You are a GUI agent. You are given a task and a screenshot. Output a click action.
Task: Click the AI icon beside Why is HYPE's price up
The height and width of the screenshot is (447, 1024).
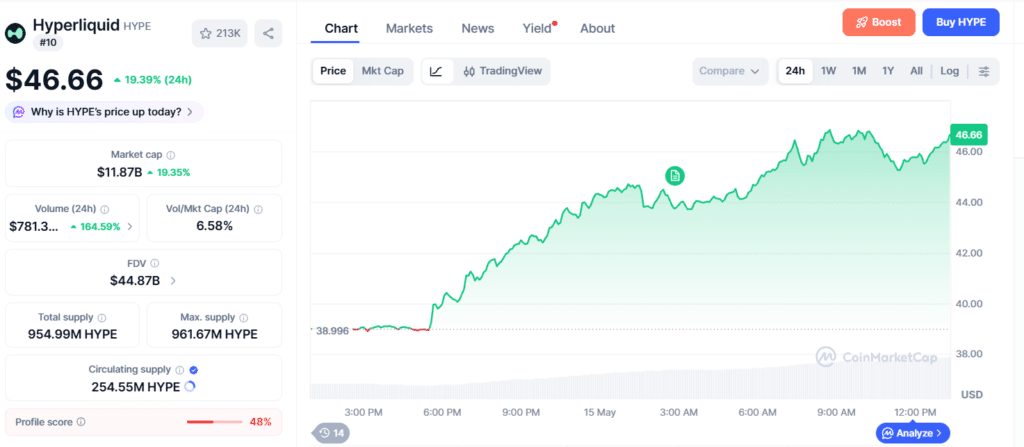pyautogui.click(x=20, y=112)
